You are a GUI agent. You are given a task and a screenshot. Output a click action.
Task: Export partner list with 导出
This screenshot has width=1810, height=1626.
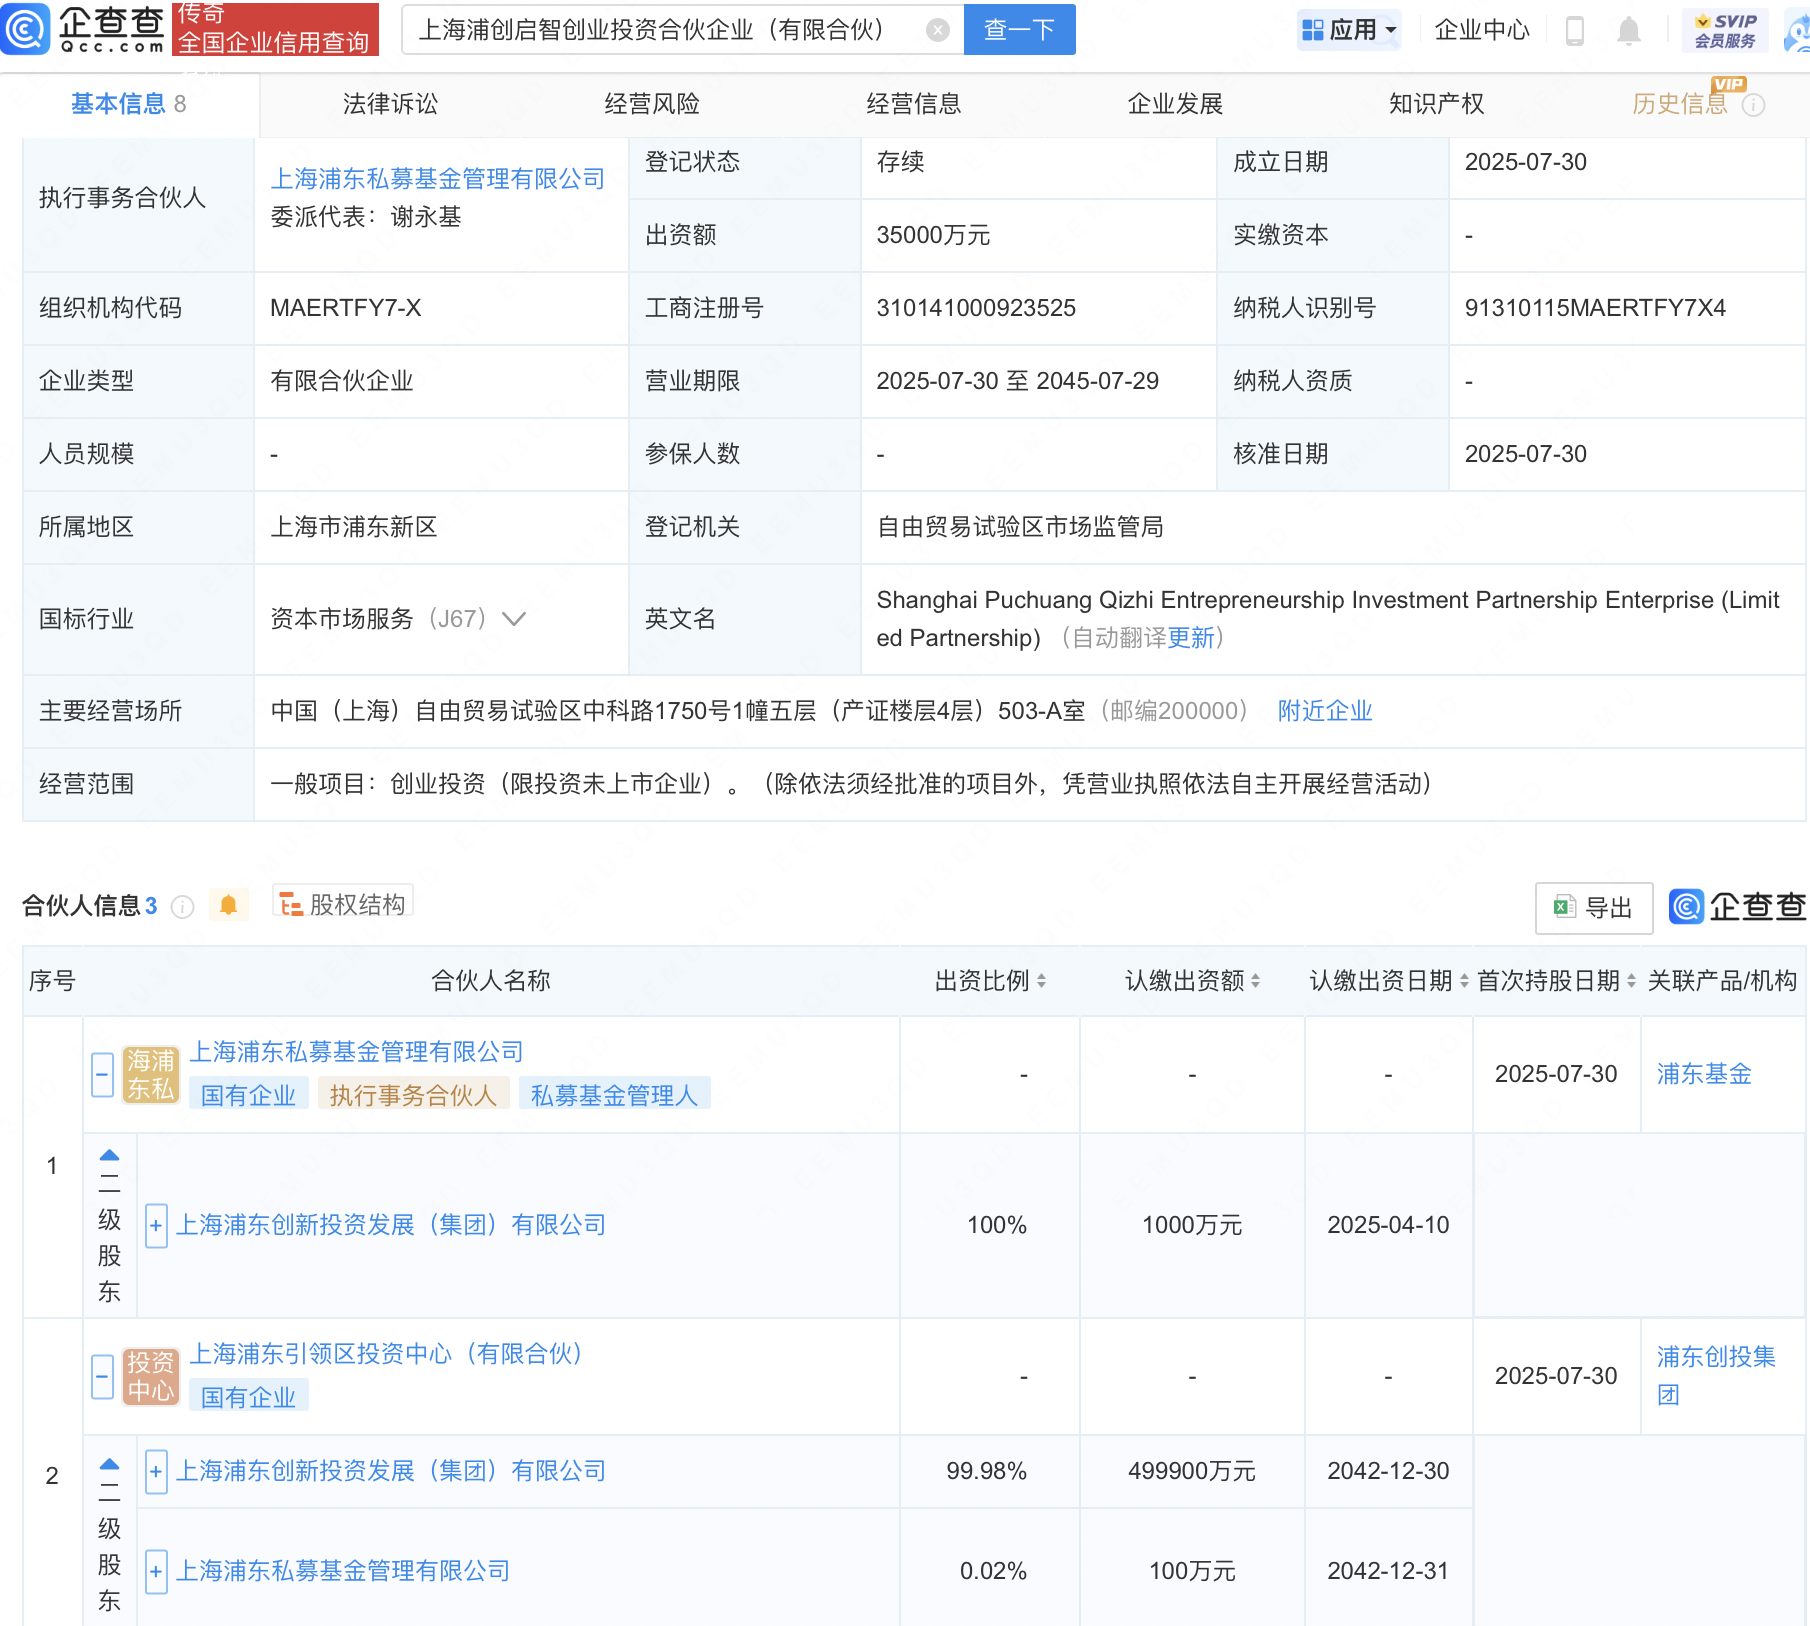1593,907
